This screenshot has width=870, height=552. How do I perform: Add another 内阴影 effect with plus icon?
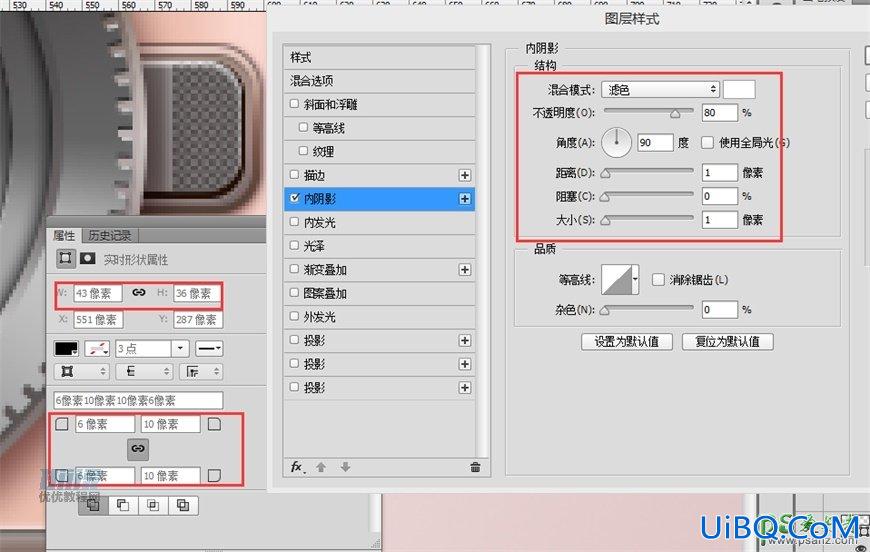tap(465, 199)
